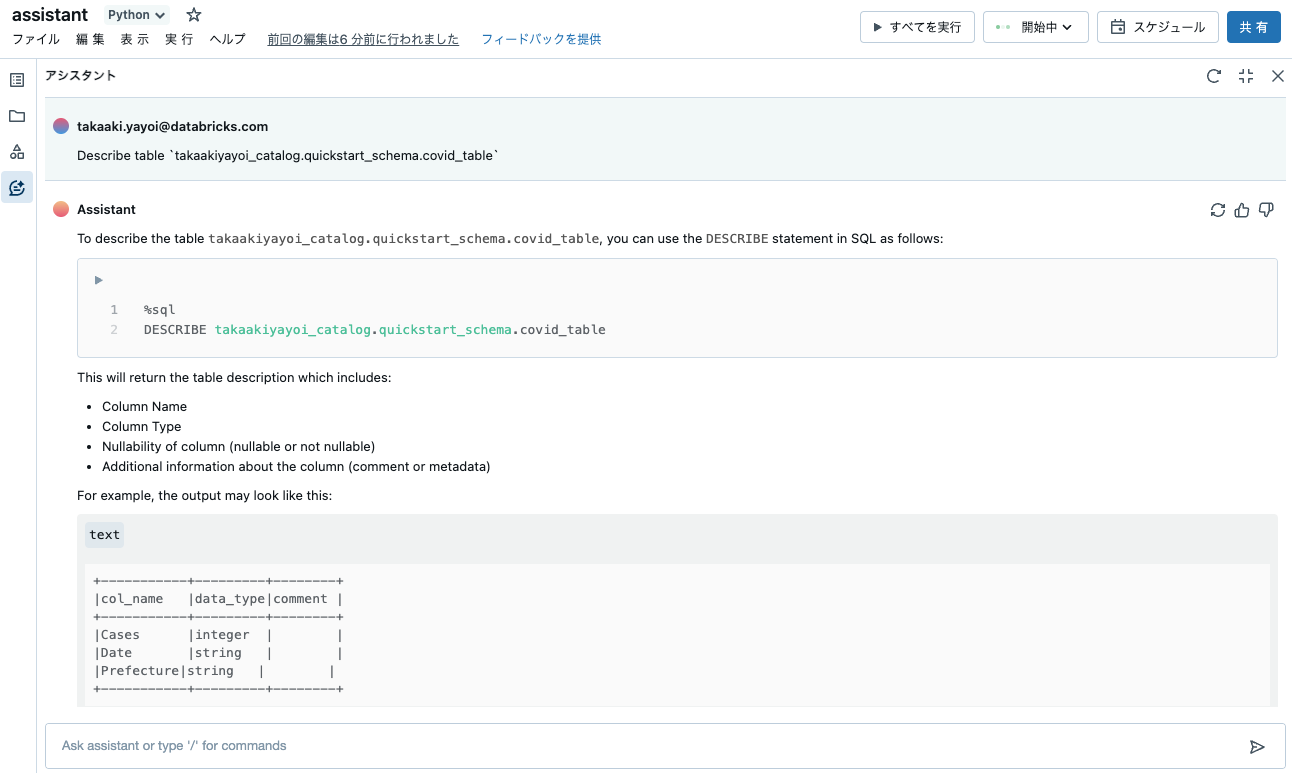Open the workspace folder icon in sidebar
Screen dimensions: 1292x773
tap(16, 116)
